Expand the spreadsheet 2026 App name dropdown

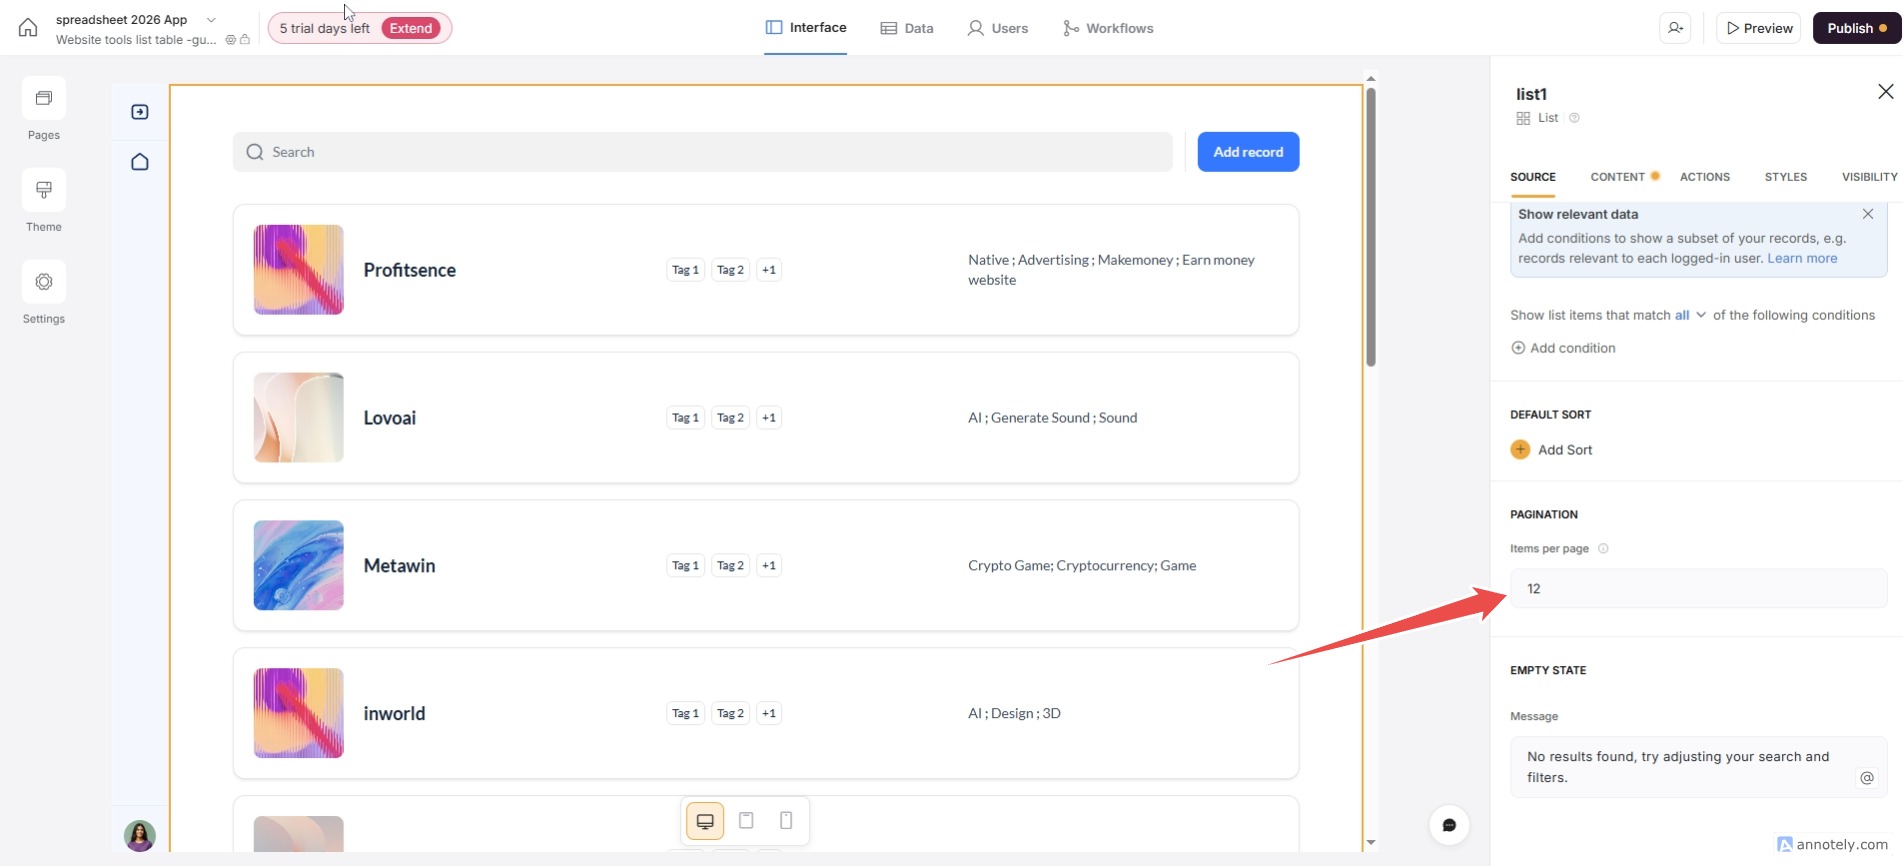tap(211, 20)
